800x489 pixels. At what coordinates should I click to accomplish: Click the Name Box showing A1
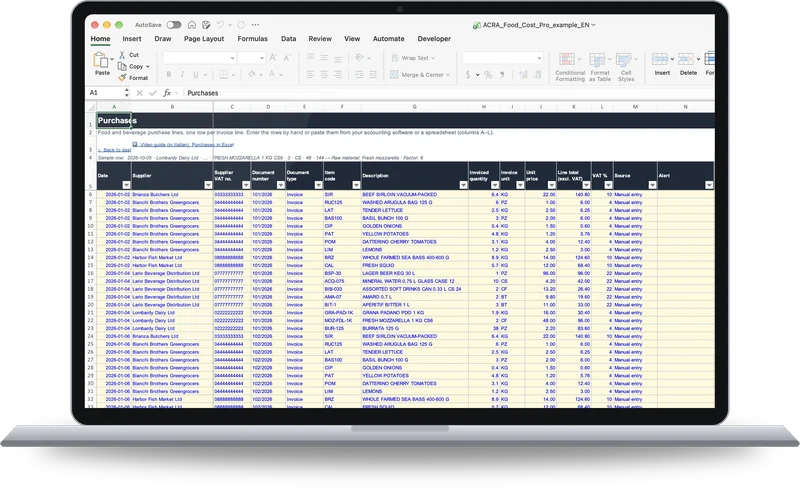click(x=107, y=93)
